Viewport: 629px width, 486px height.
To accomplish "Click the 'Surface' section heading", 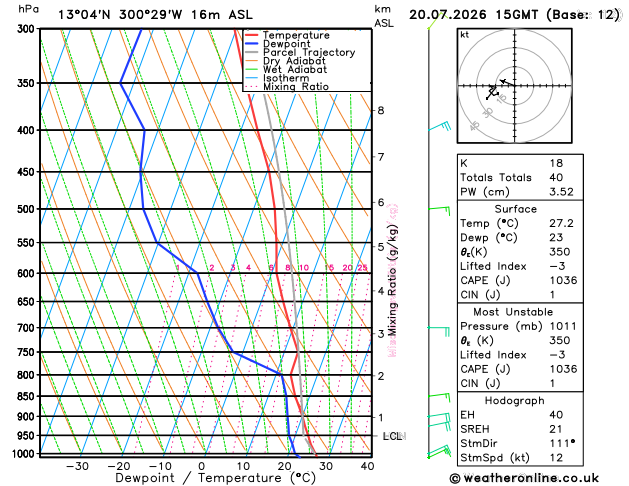I will (x=516, y=209).
